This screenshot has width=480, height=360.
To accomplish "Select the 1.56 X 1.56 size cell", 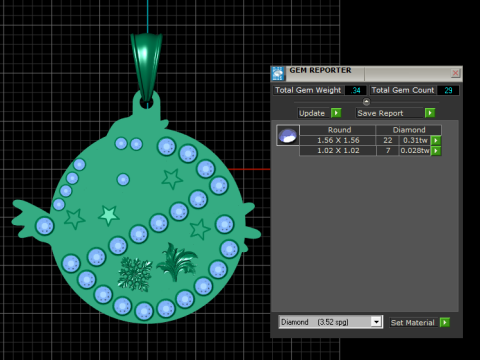I will [338, 140].
